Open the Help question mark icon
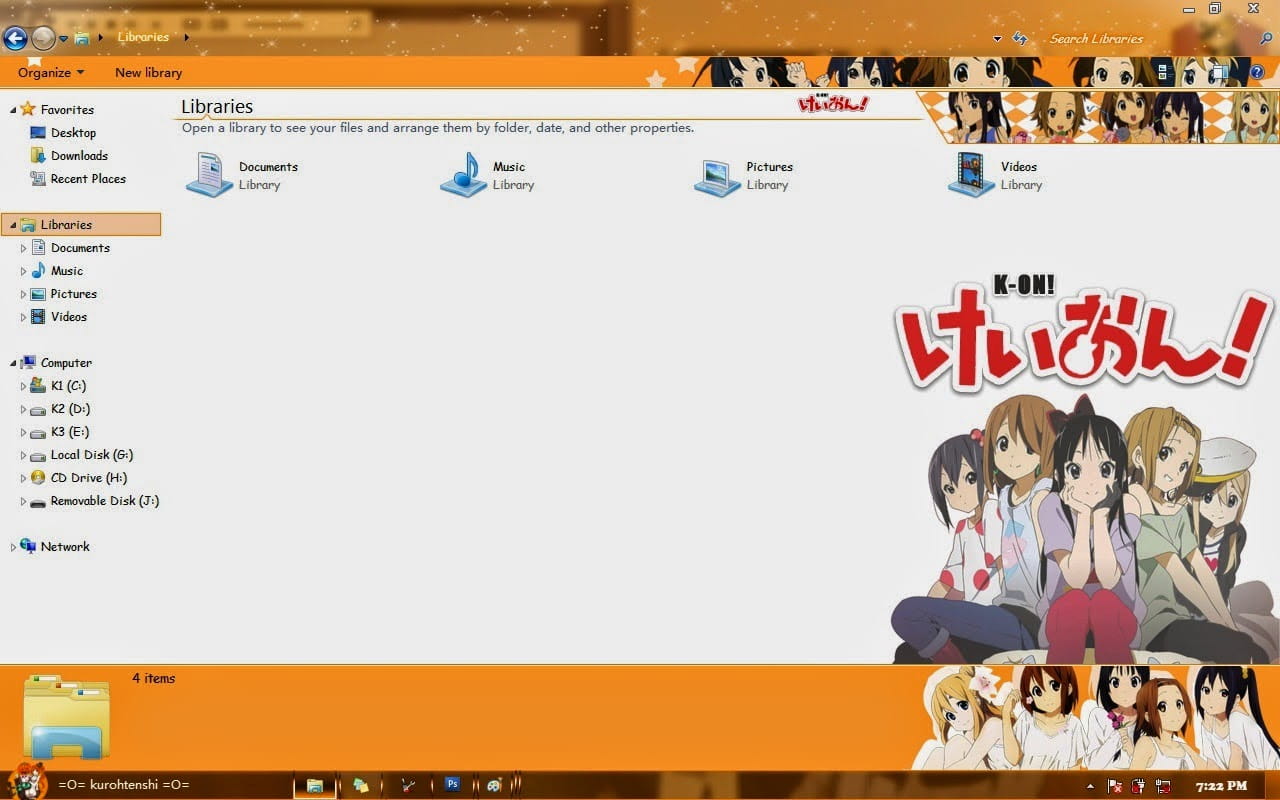 click(x=1257, y=72)
